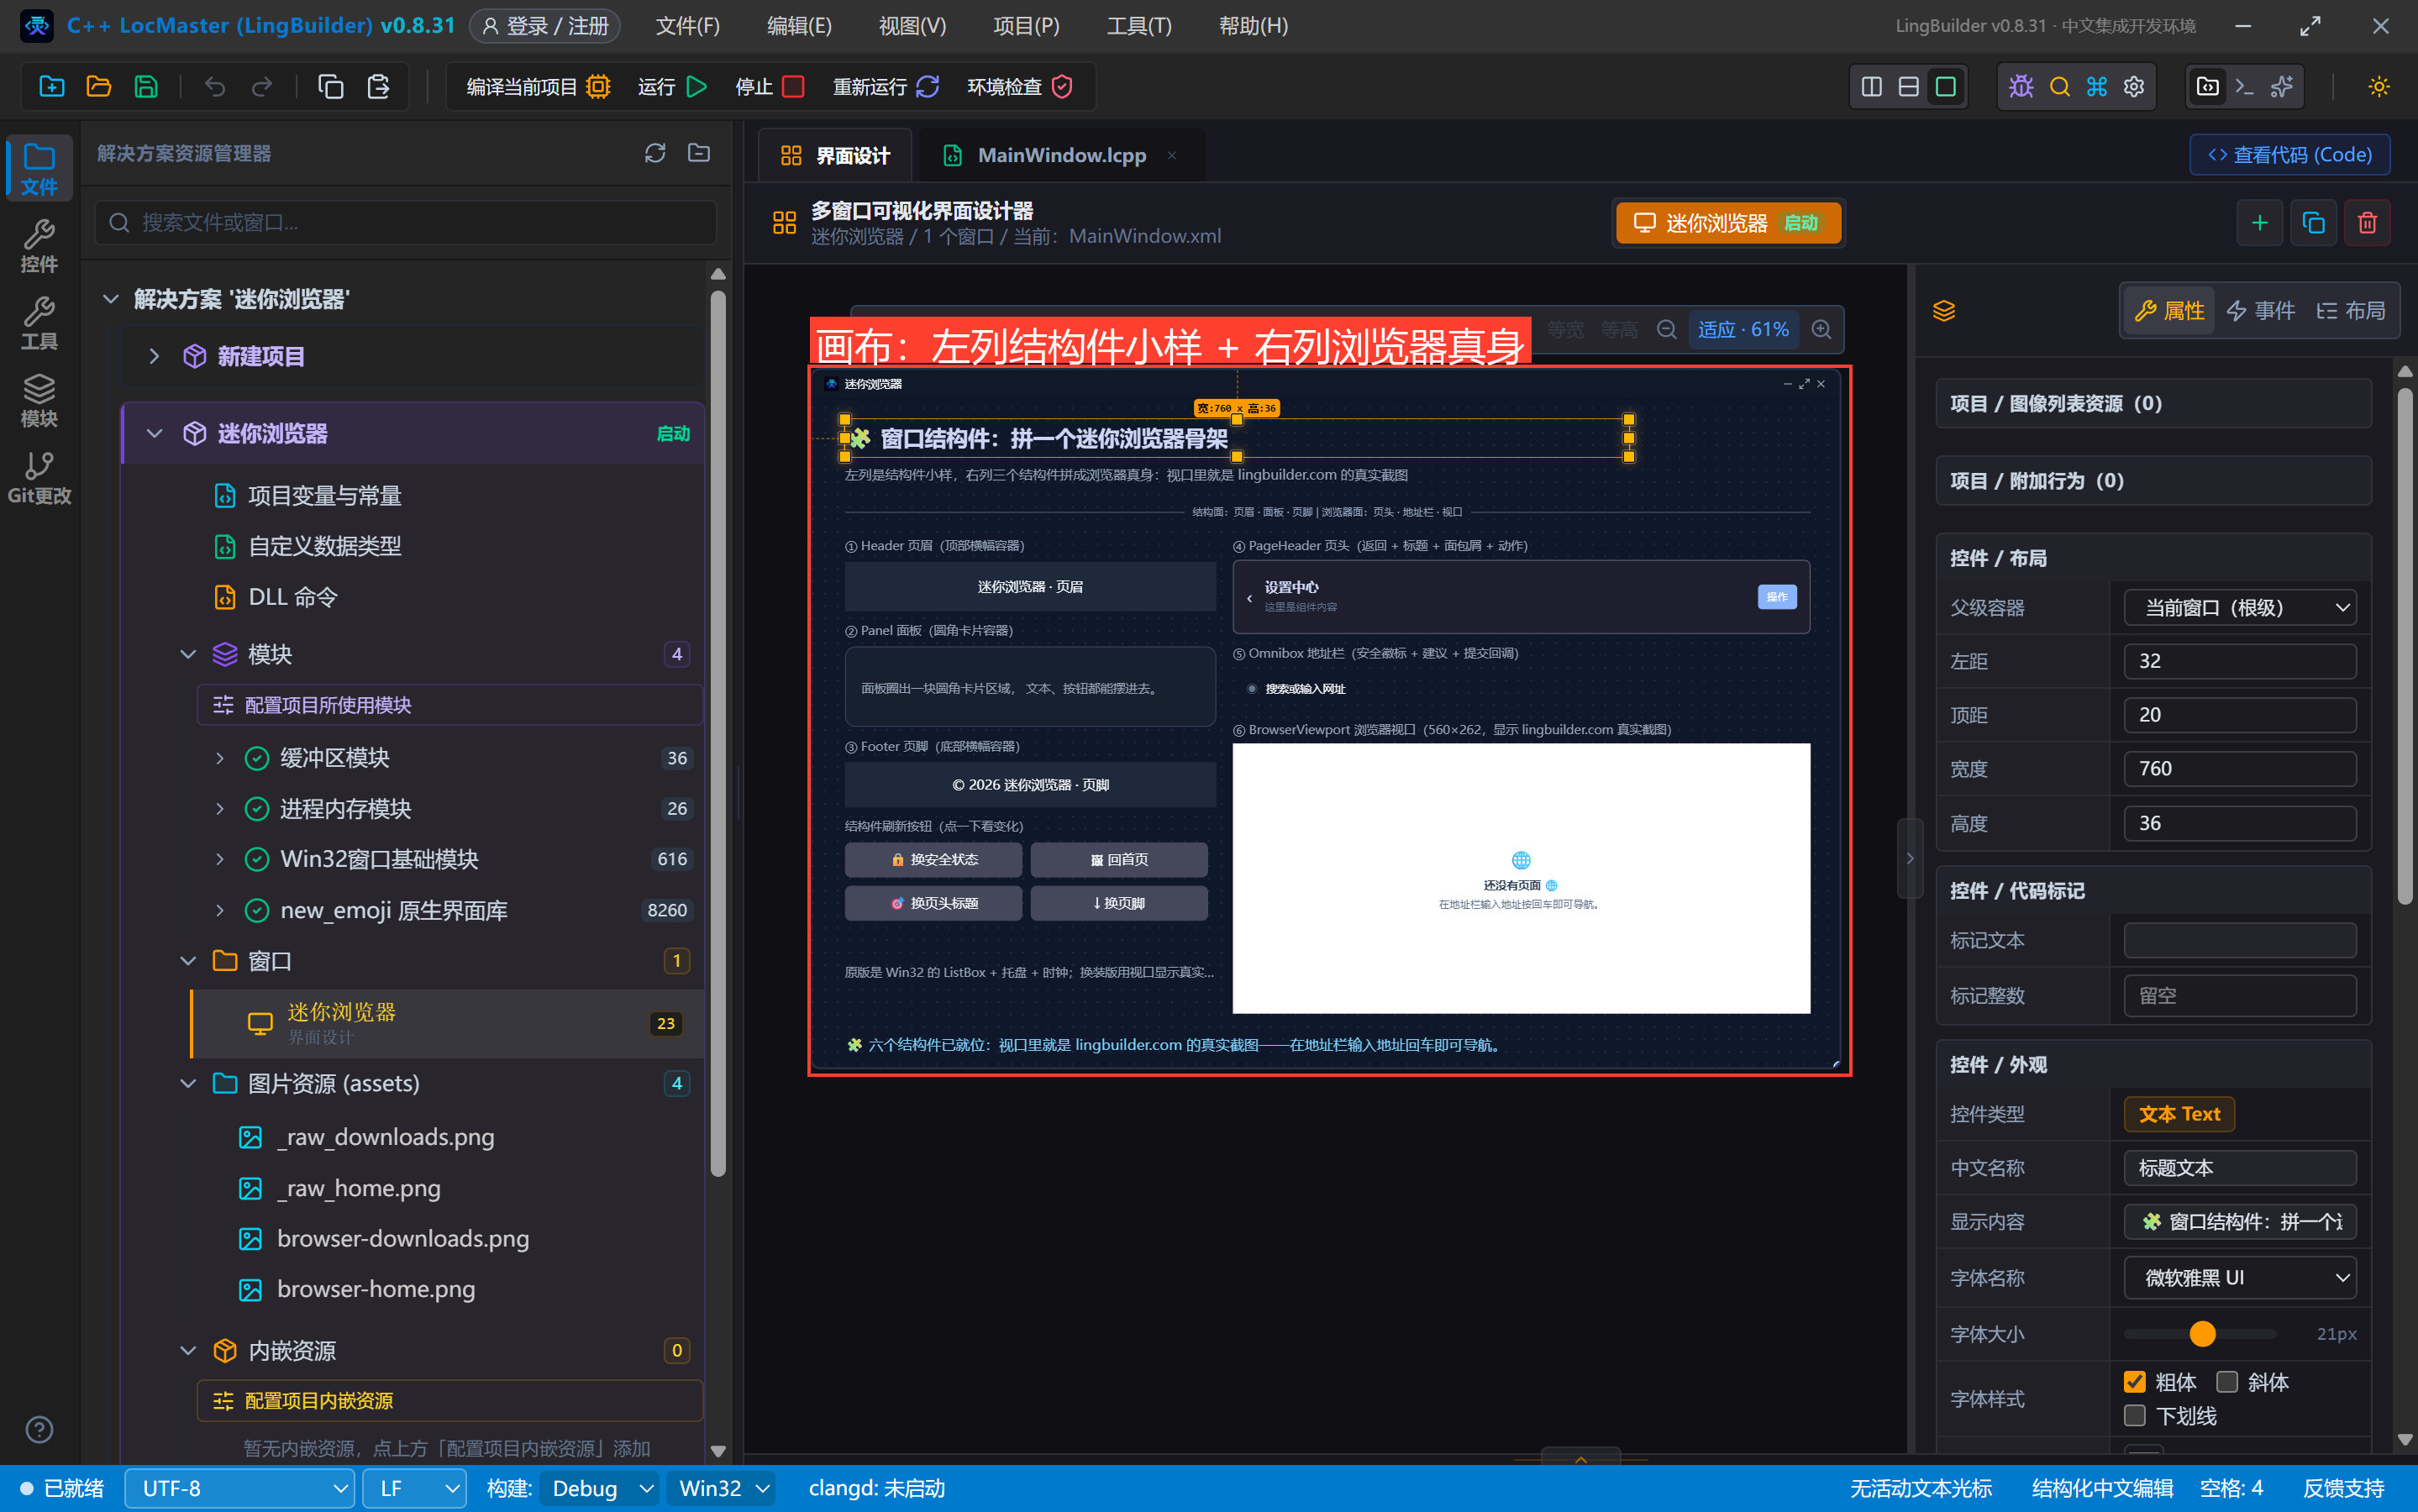The image size is (2418, 1512).
Task: Click the debug bug icon
Action: point(2021,87)
